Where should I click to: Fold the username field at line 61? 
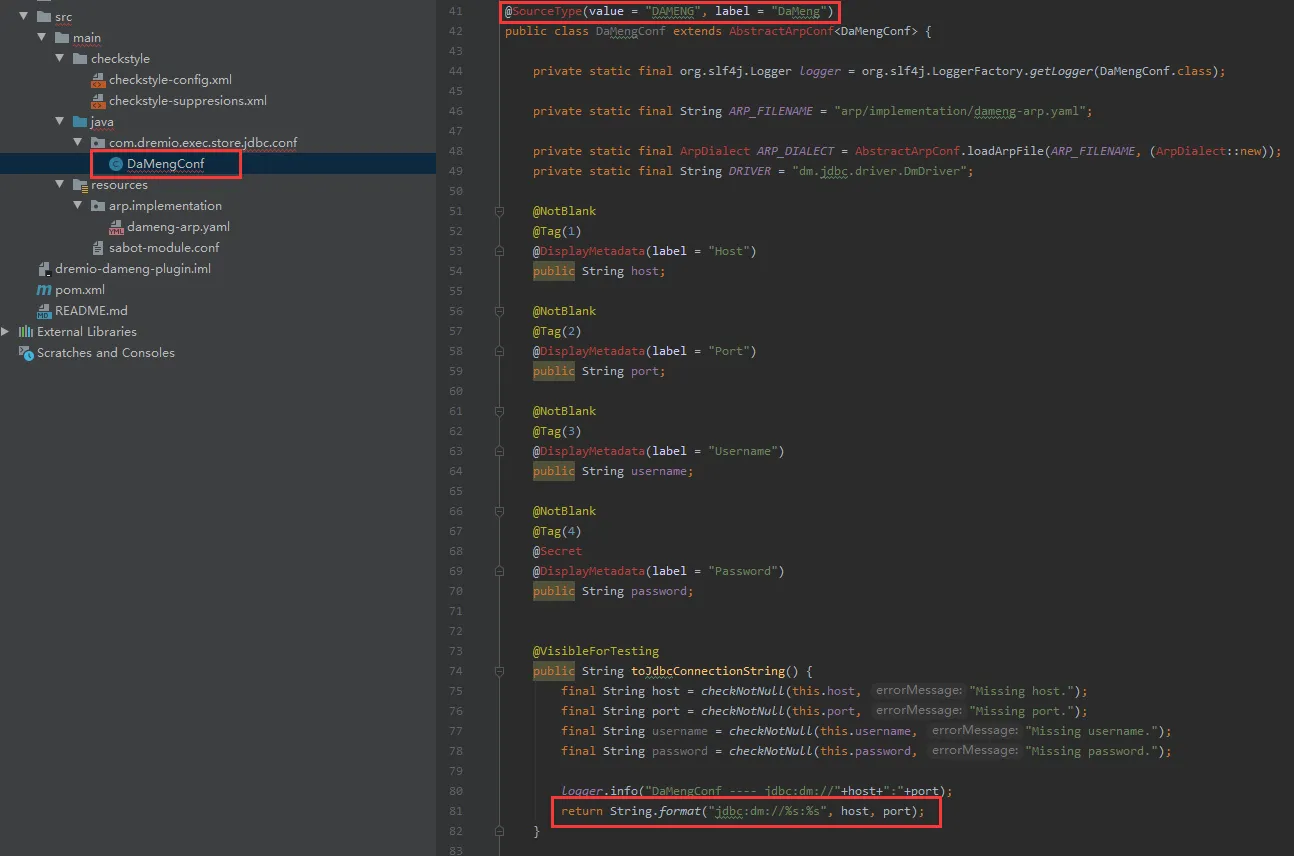tap(498, 411)
